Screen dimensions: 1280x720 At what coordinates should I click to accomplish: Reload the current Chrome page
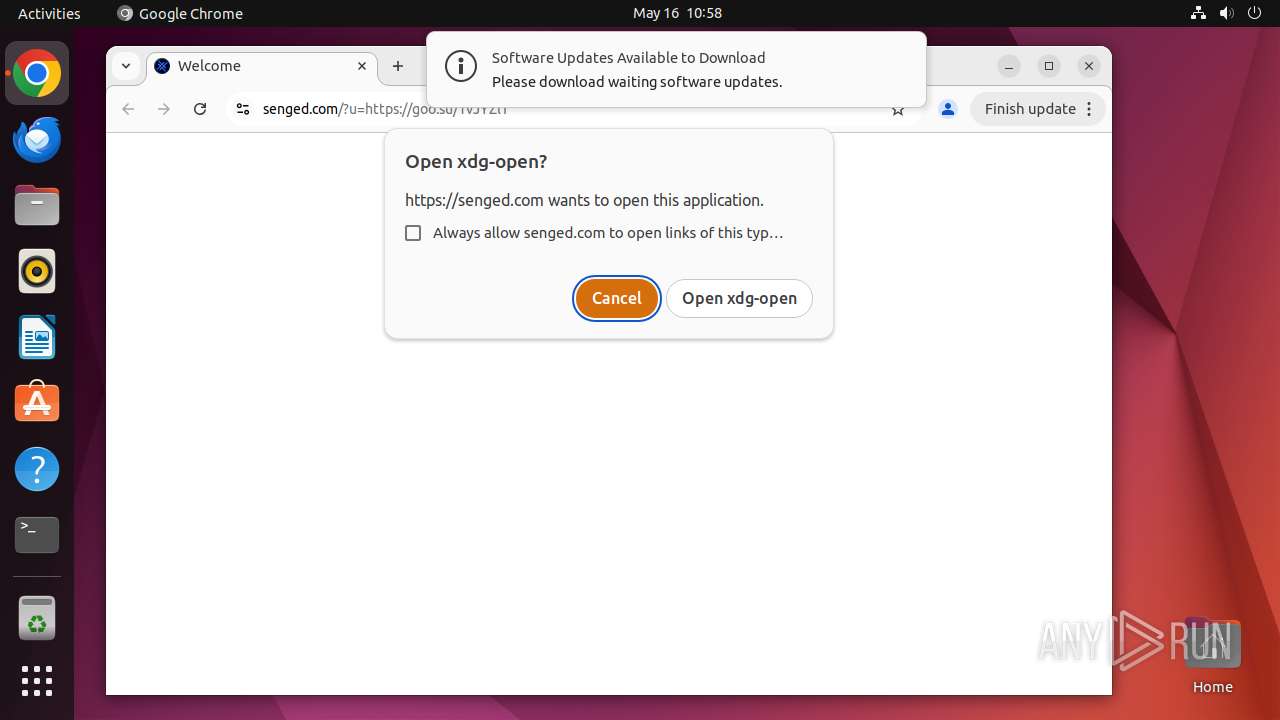coord(200,109)
